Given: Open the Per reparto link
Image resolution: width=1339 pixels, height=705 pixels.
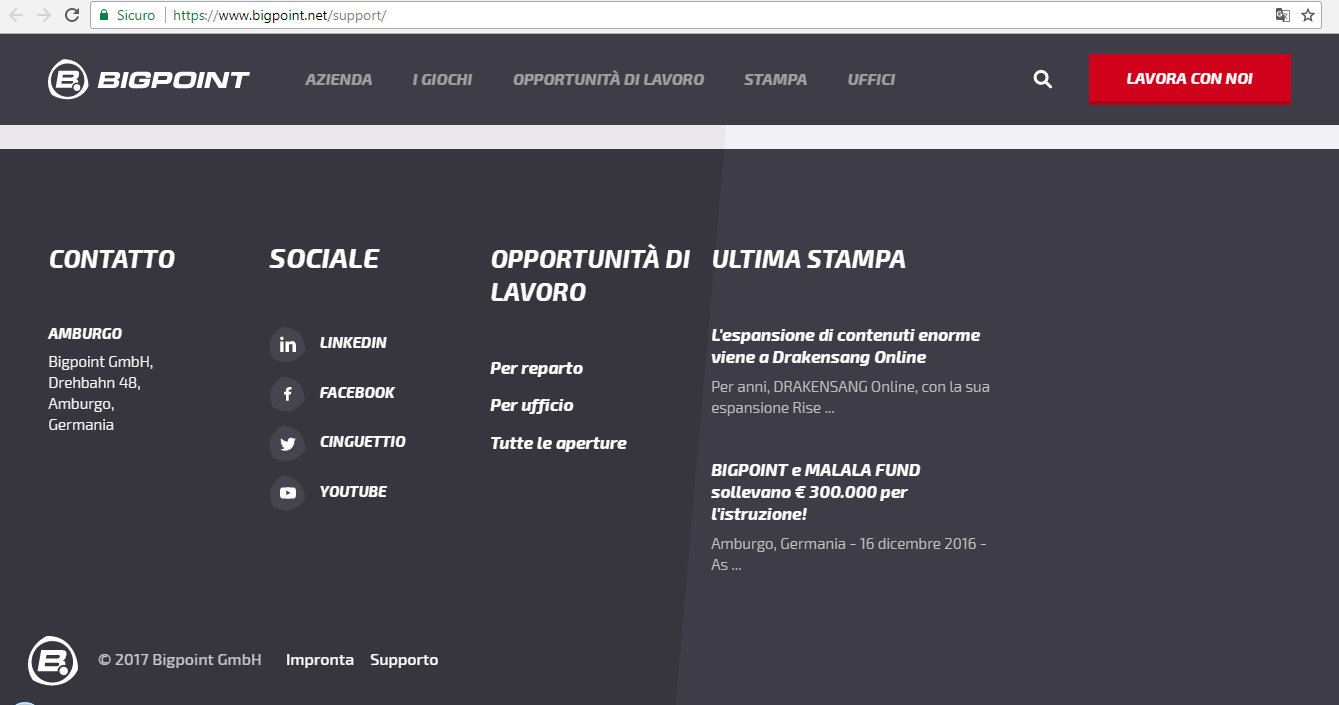Looking at the screenshot, I should click(x=536, y=368).
